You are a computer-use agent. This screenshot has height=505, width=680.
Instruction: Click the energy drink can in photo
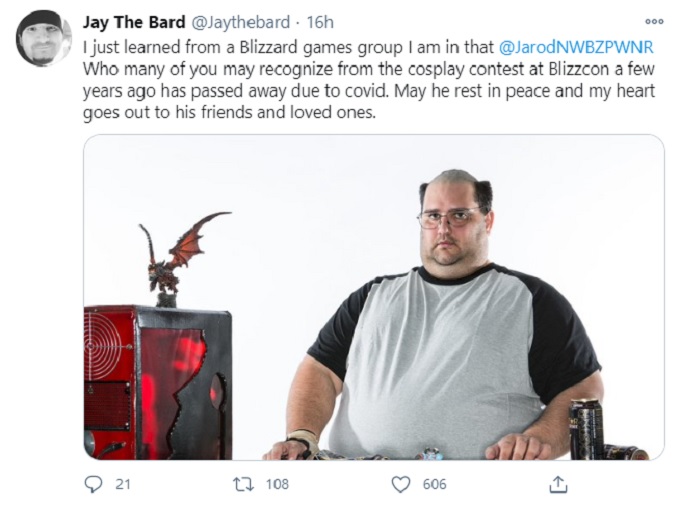[586, 430]
